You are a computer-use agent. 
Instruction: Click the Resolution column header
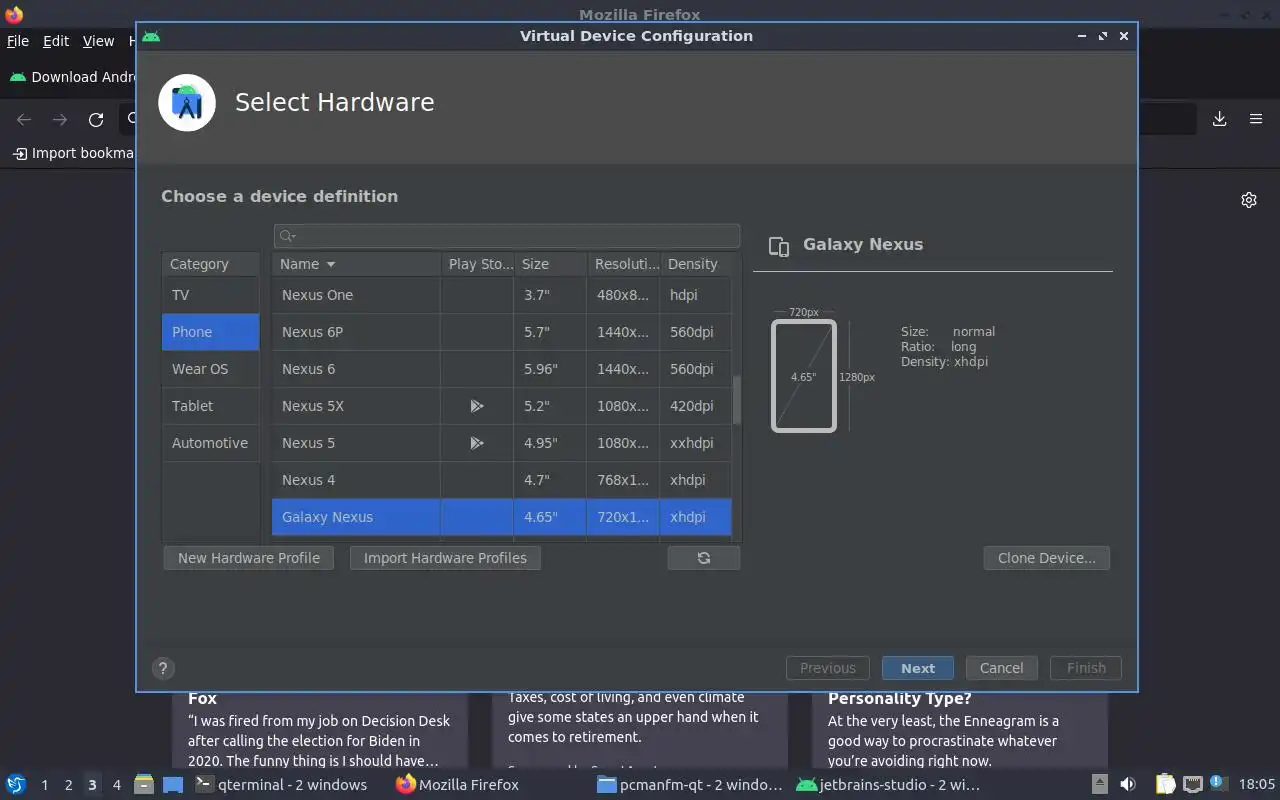[x=624, y=264]
